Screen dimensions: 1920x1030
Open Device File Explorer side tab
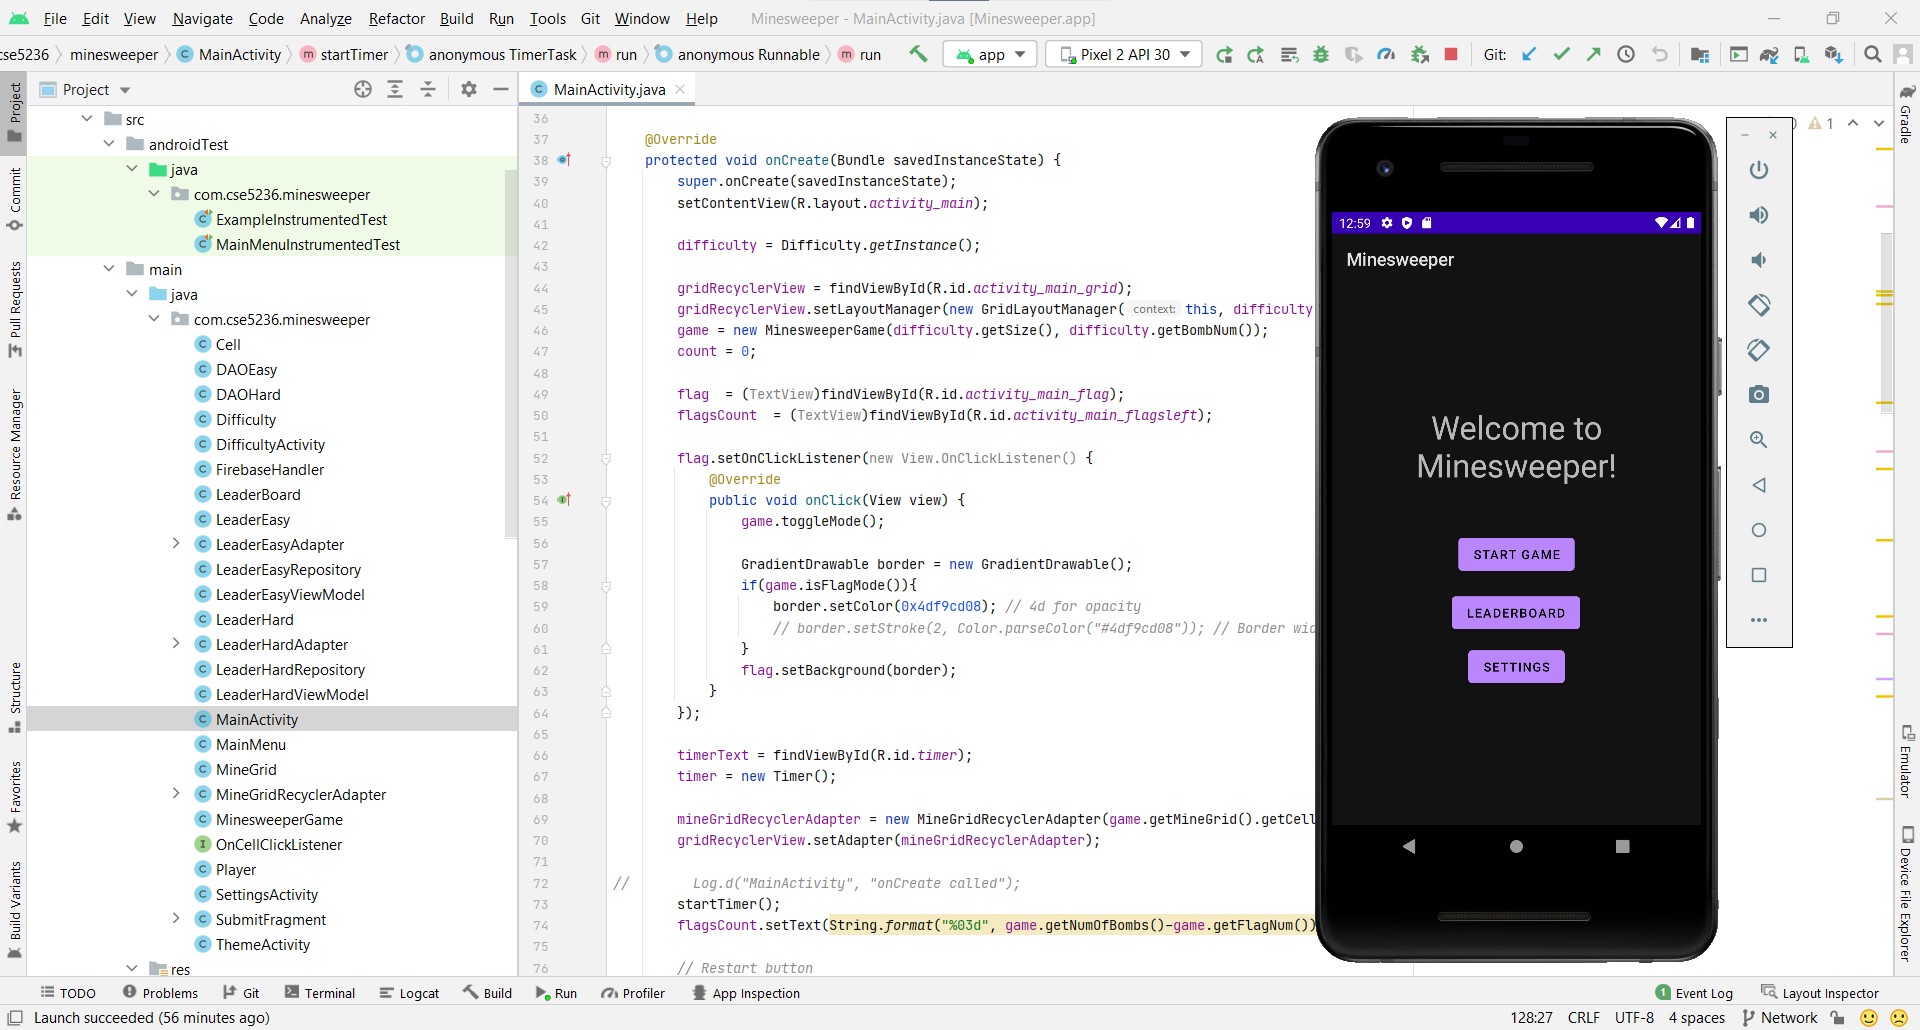click(x=1906, y=895)
